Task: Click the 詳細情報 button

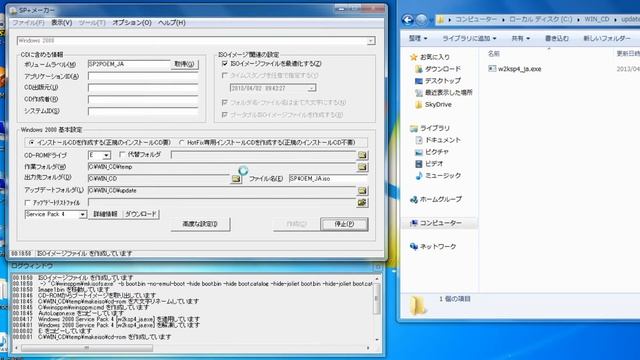Action: click(x=105, y=214)
